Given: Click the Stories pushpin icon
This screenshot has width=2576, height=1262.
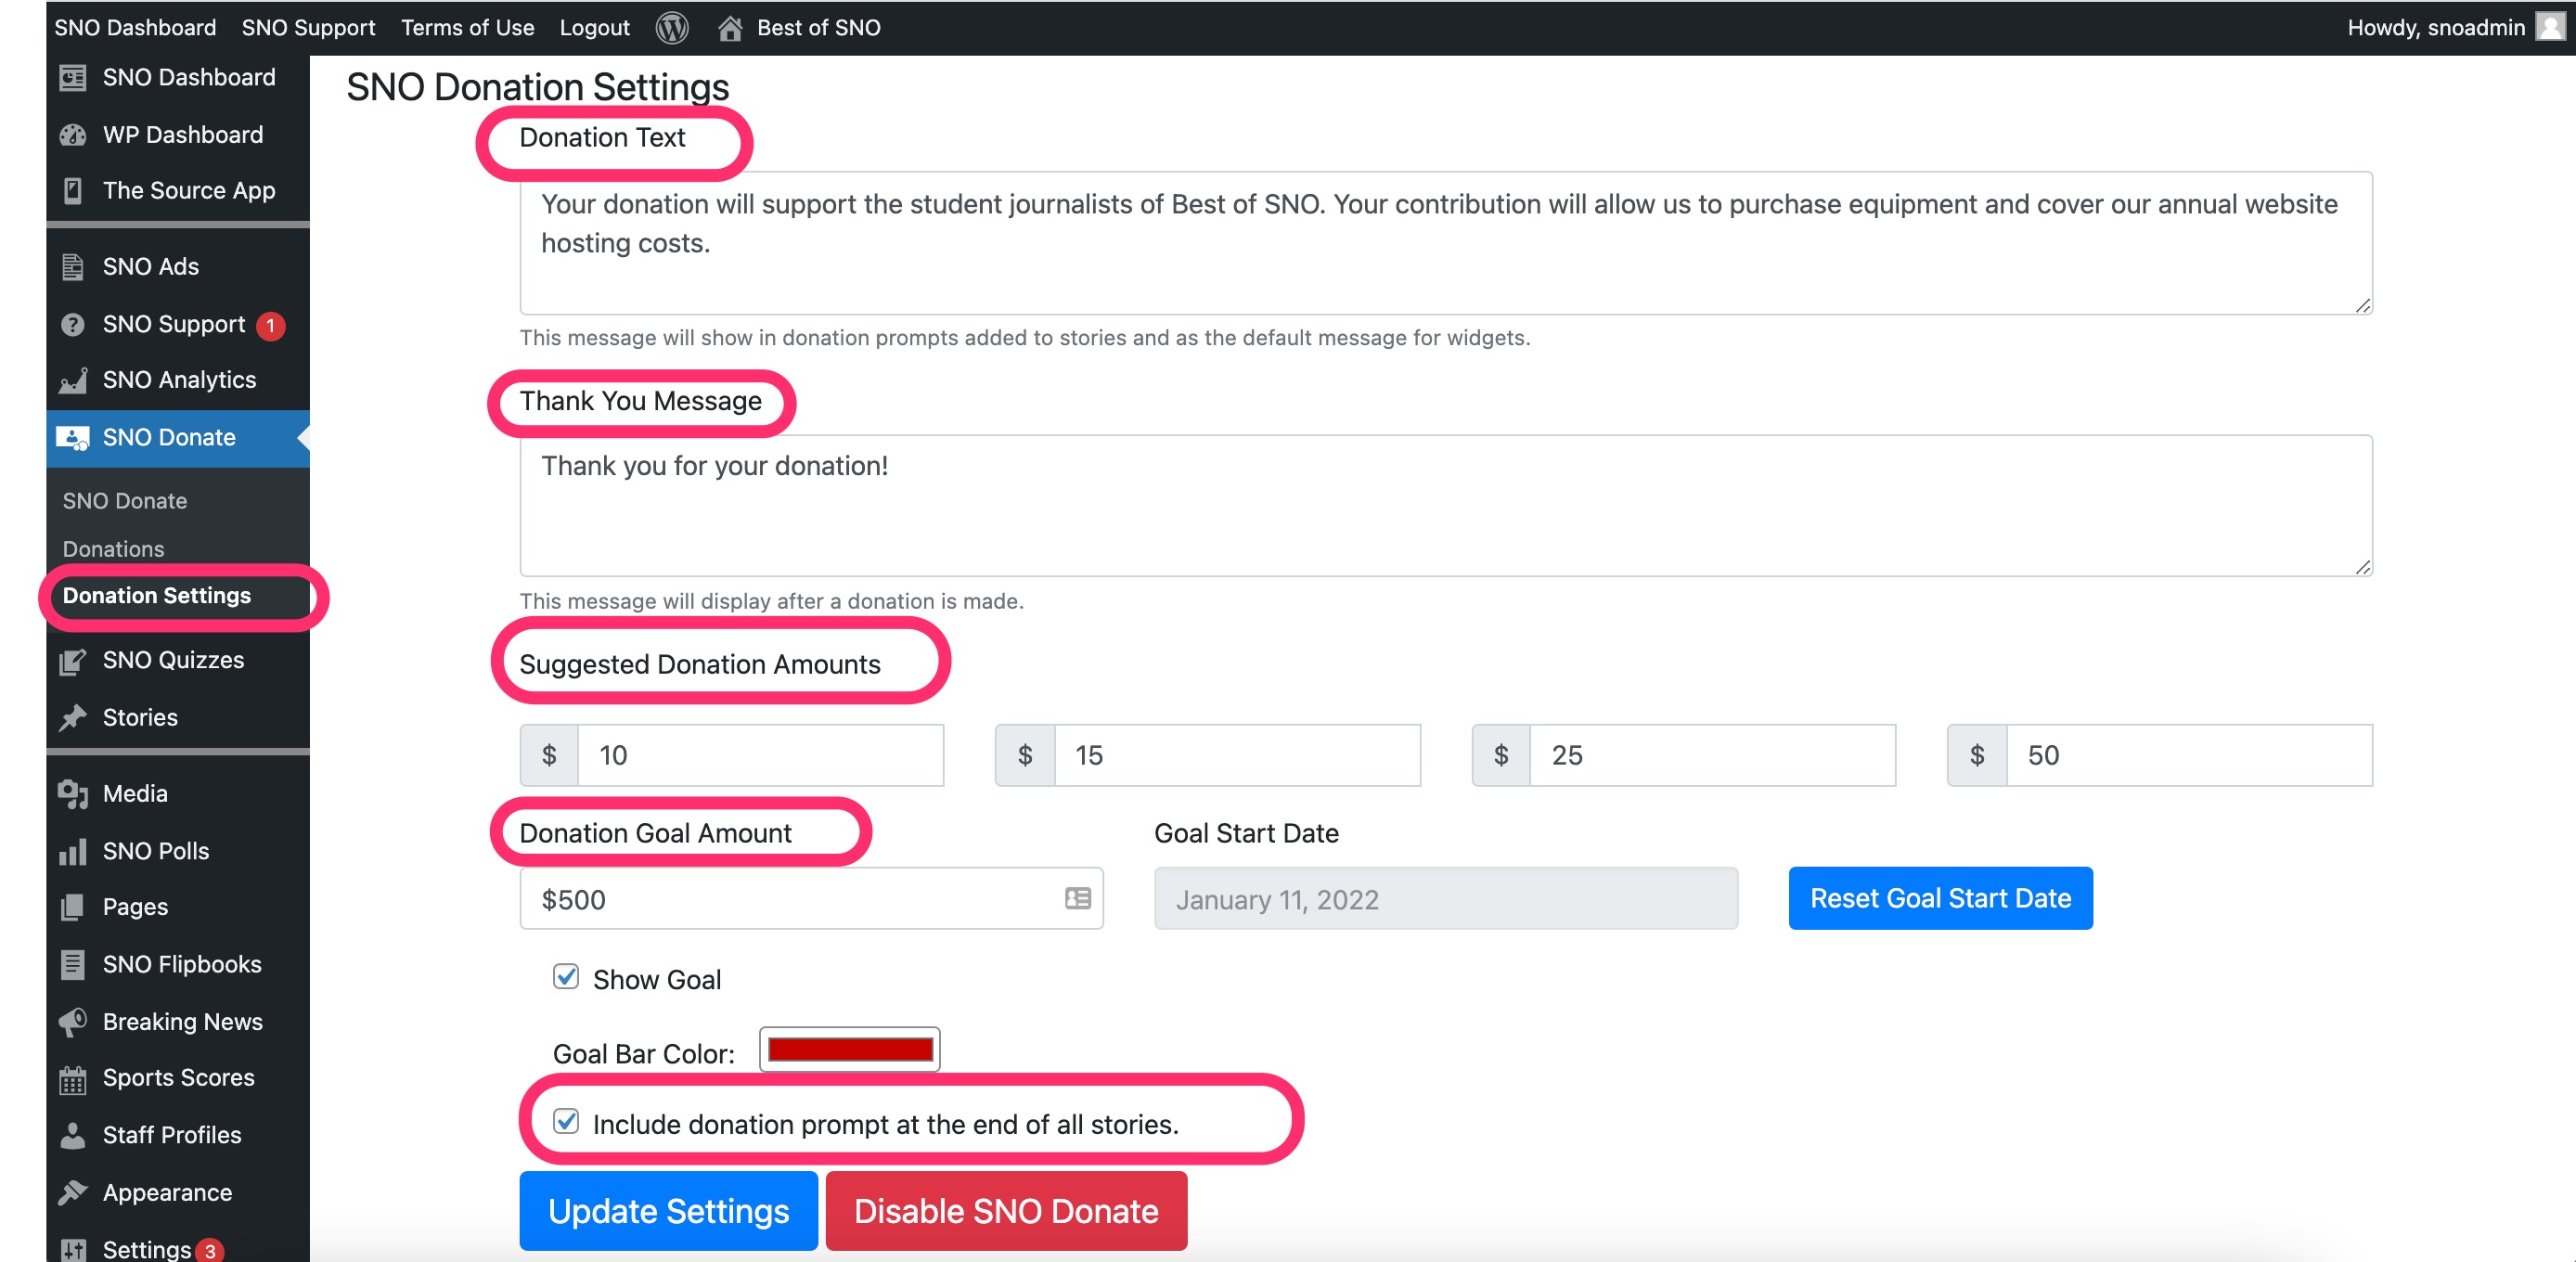Looking at the screenshot, I should [73, 718].
